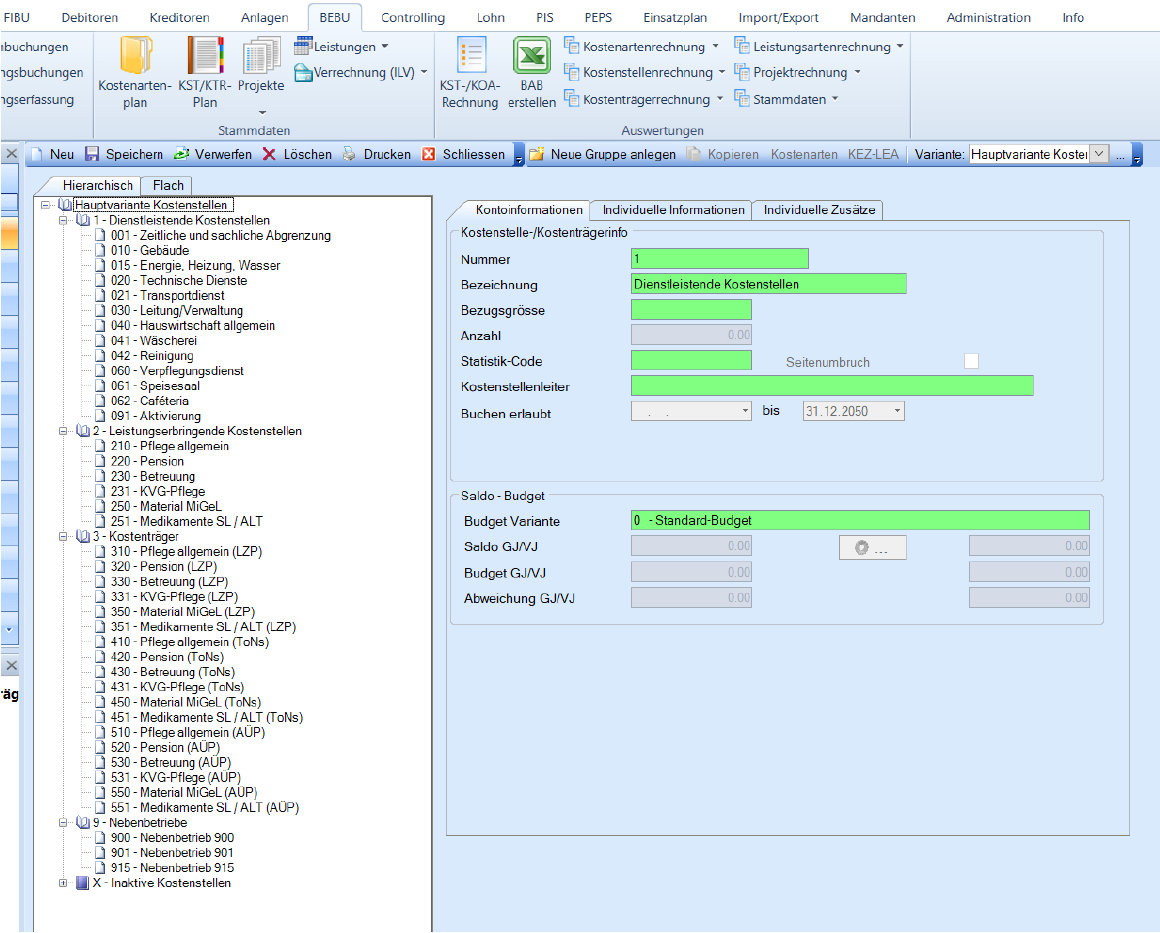Switch to the Flach view tab
This screenshot has width=1160, height=933.
[x=167, y=185]
